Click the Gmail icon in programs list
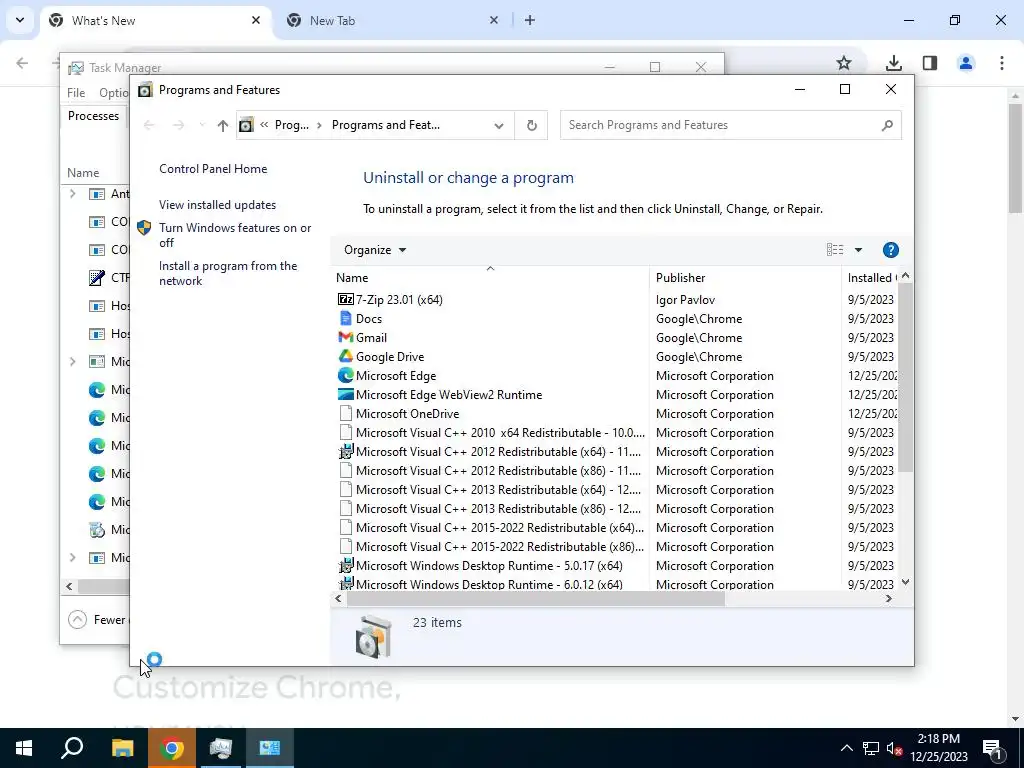 point(345,338)
